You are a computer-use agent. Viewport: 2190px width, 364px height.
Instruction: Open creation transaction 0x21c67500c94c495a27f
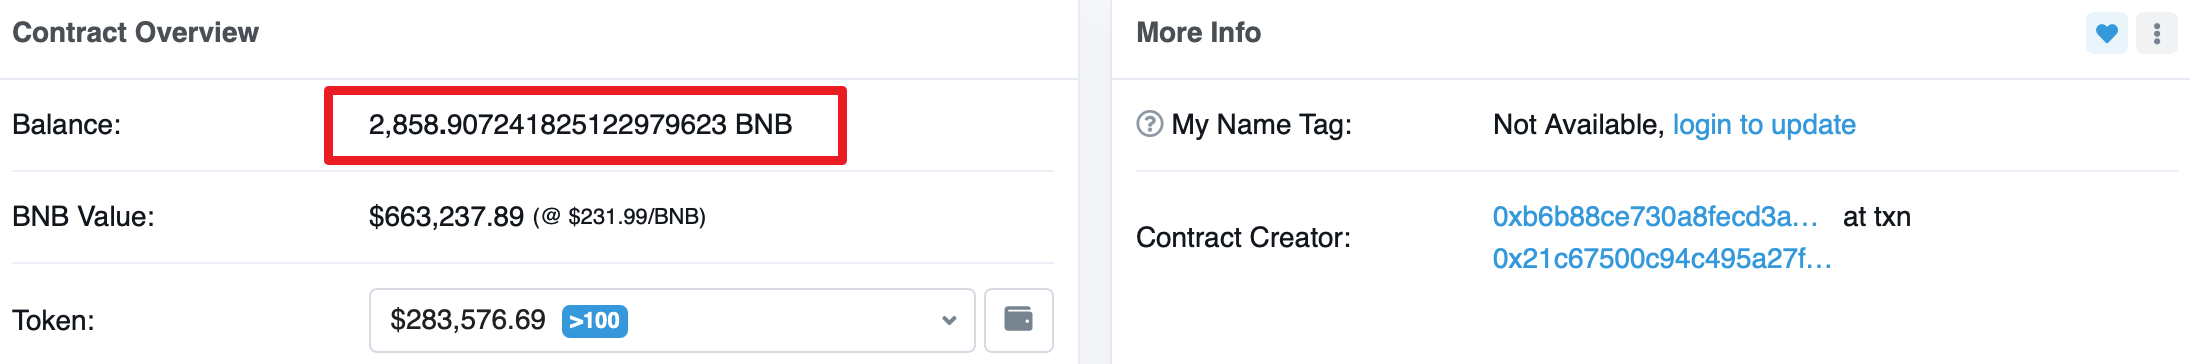1662,259
